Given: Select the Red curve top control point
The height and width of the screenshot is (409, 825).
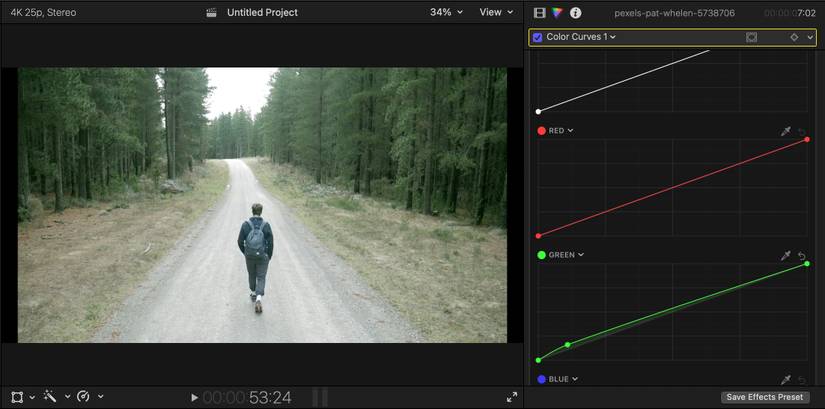Looking at the screenshot, I should pyautogui.click(x=807, y=139).
